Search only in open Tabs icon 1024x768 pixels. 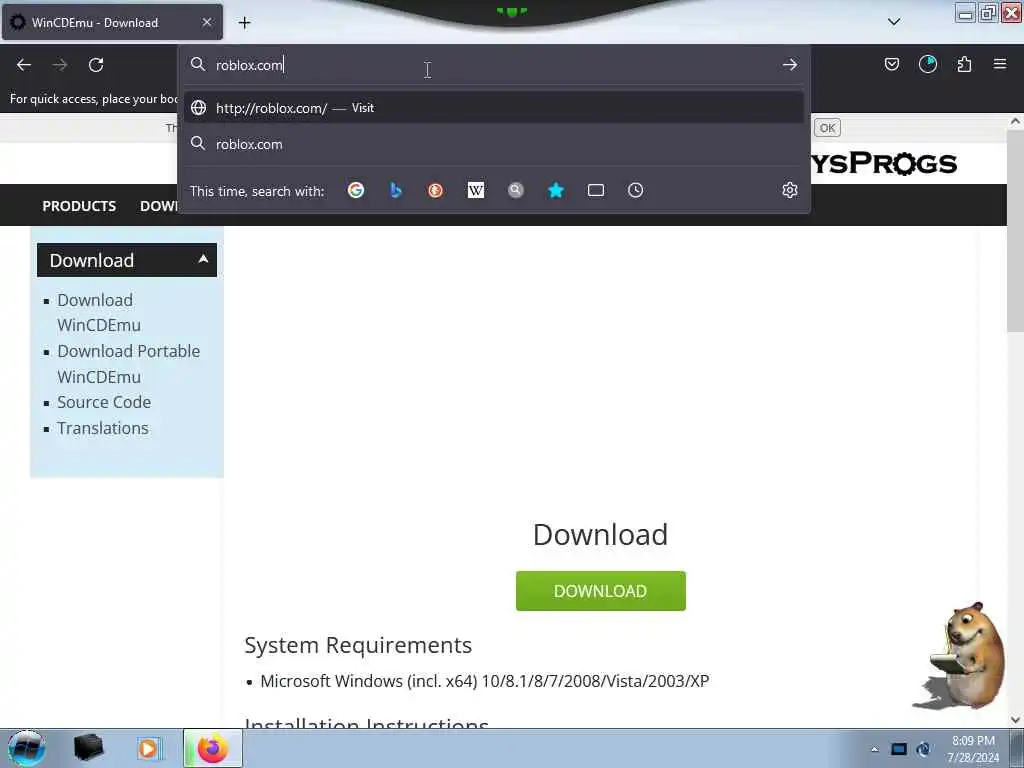[596, 190]
